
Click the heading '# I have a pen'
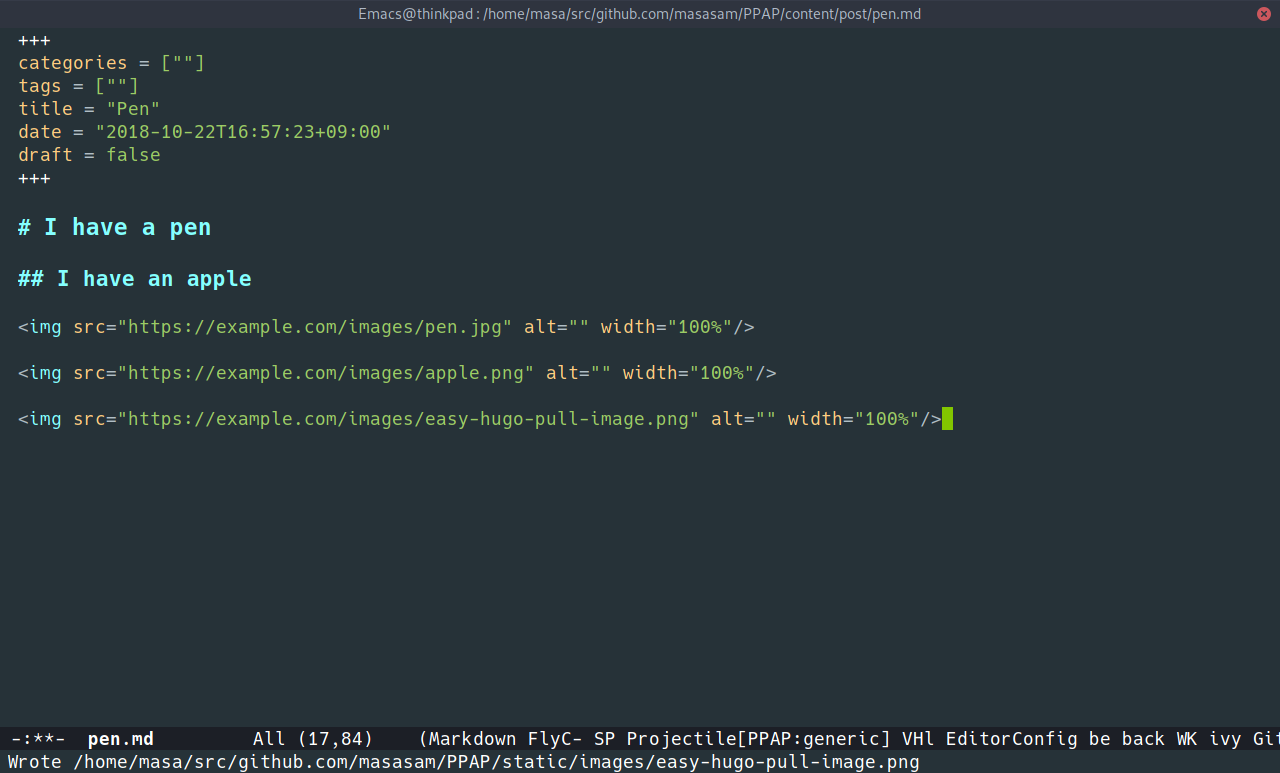(x=115, y=227)
